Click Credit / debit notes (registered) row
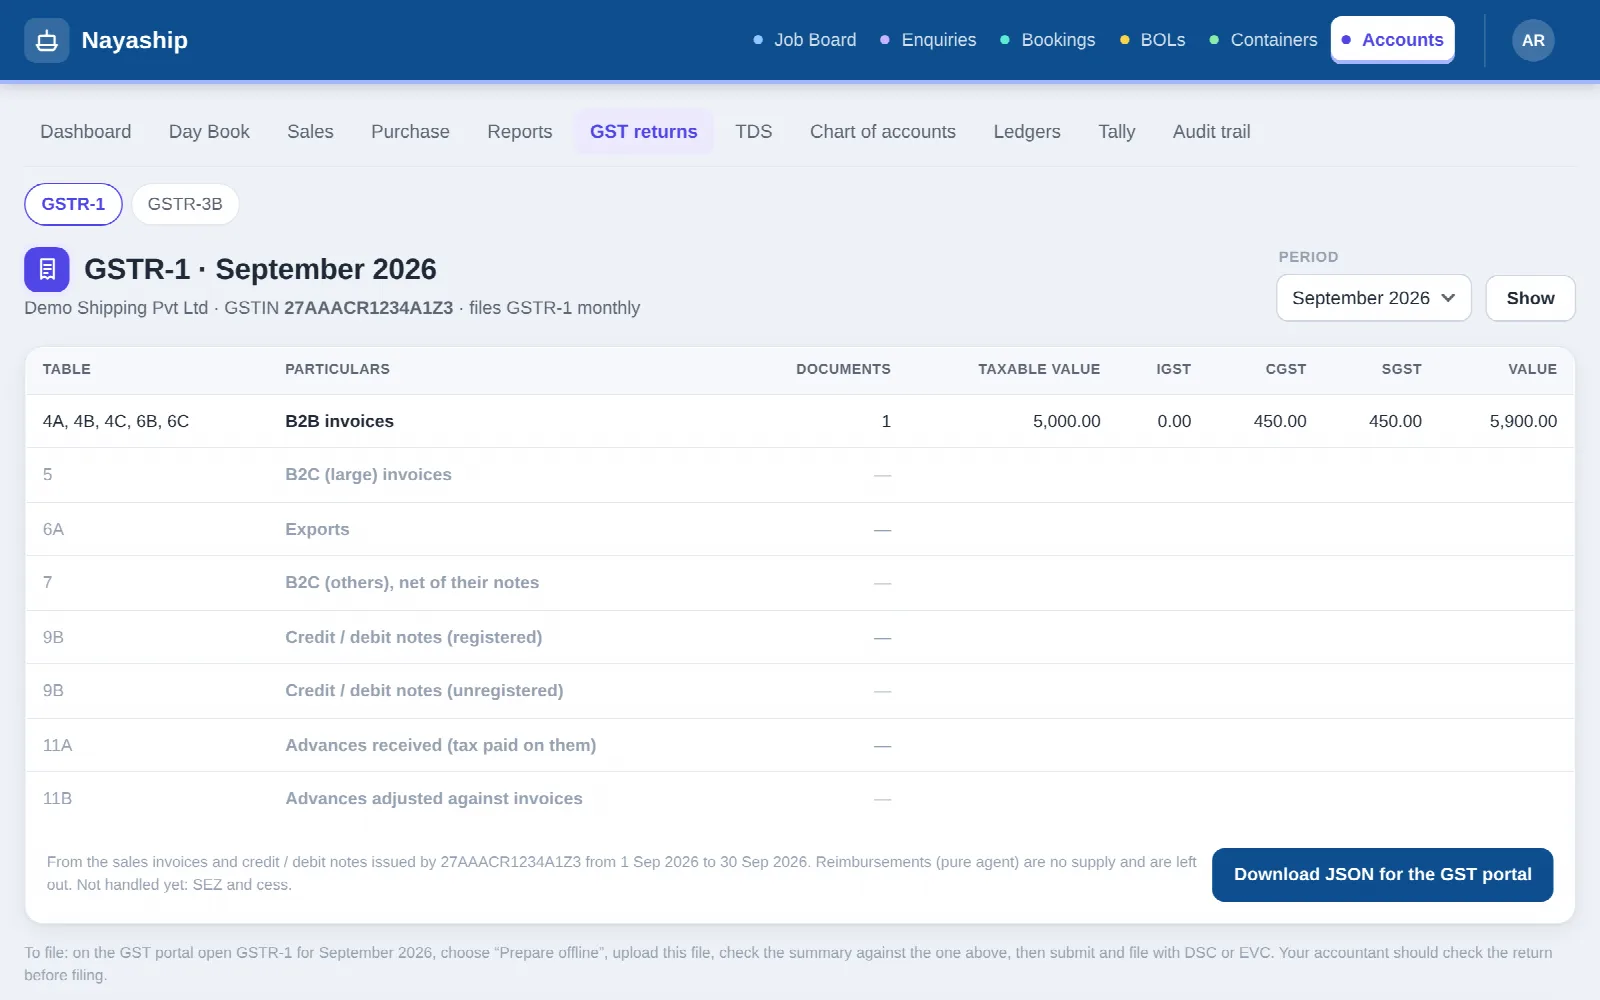Viewport: 1600px width, 1000px height. tap(800, 637)
